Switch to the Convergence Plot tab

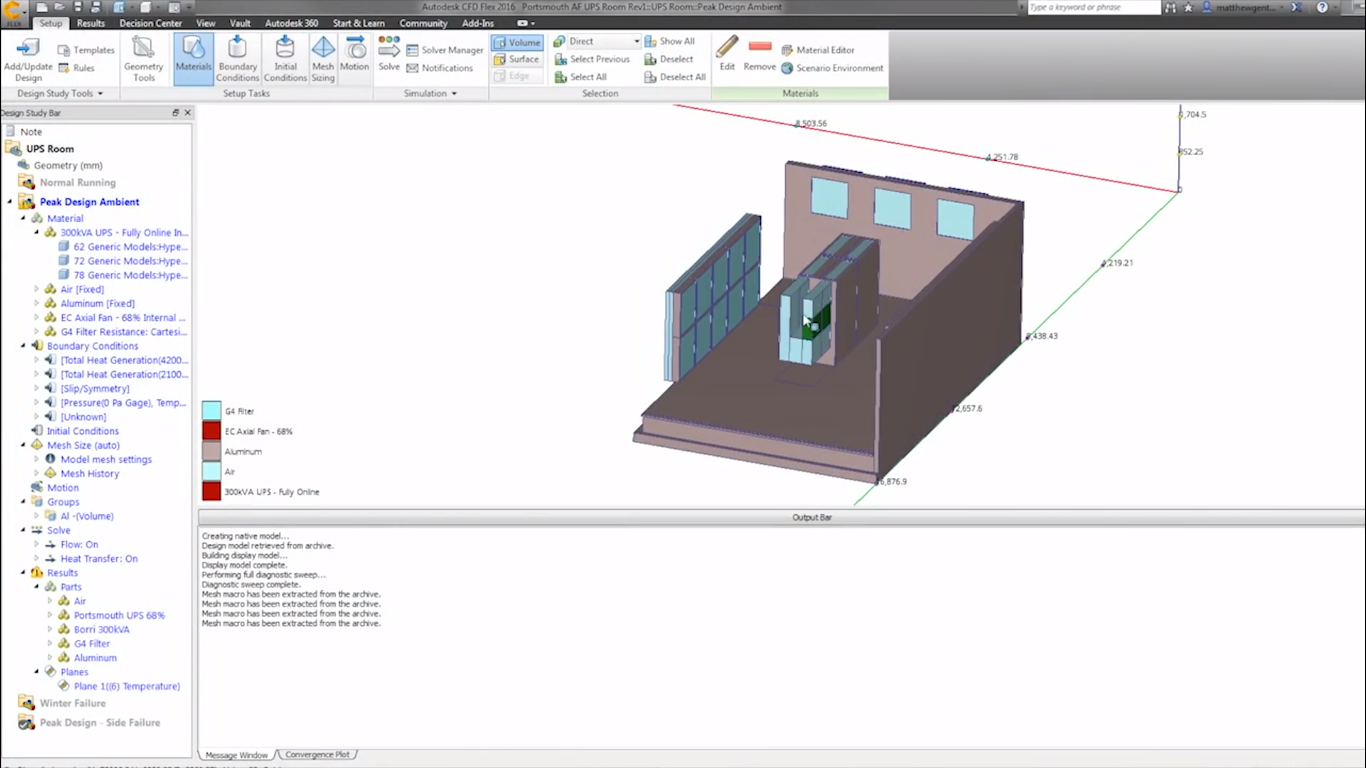tap(317, 755)
